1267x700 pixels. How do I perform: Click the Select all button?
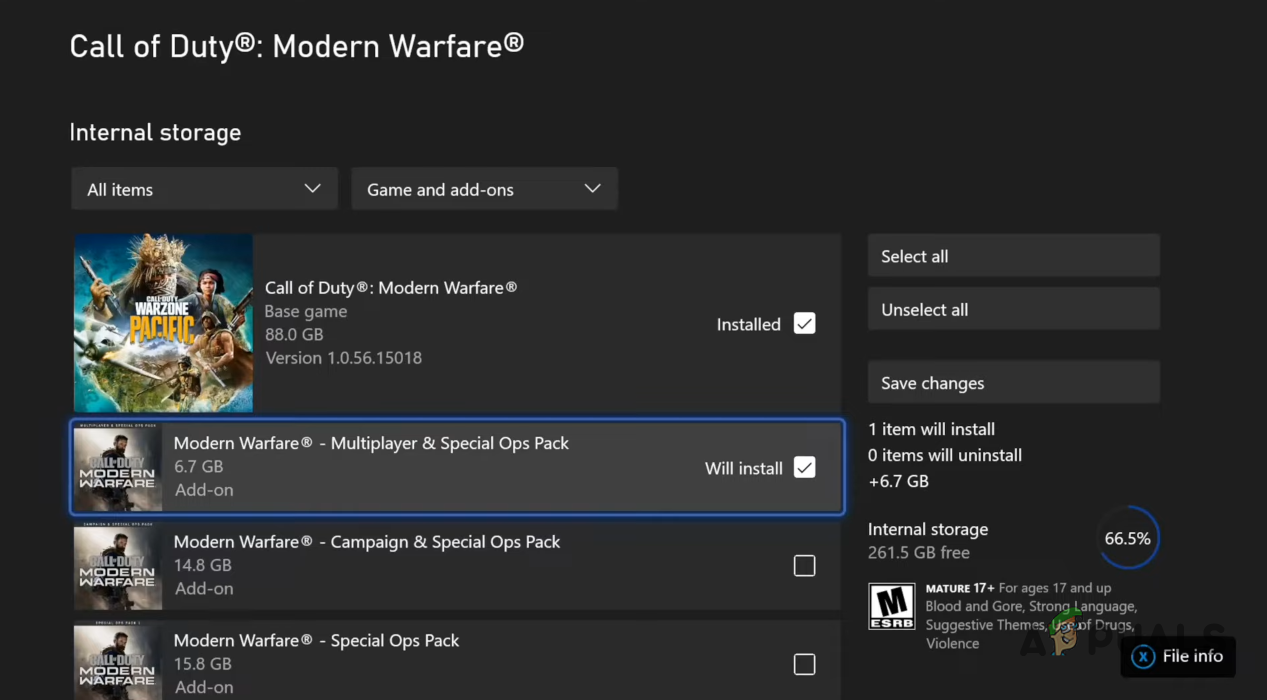pyautogui.click(x=1013, y=256)
